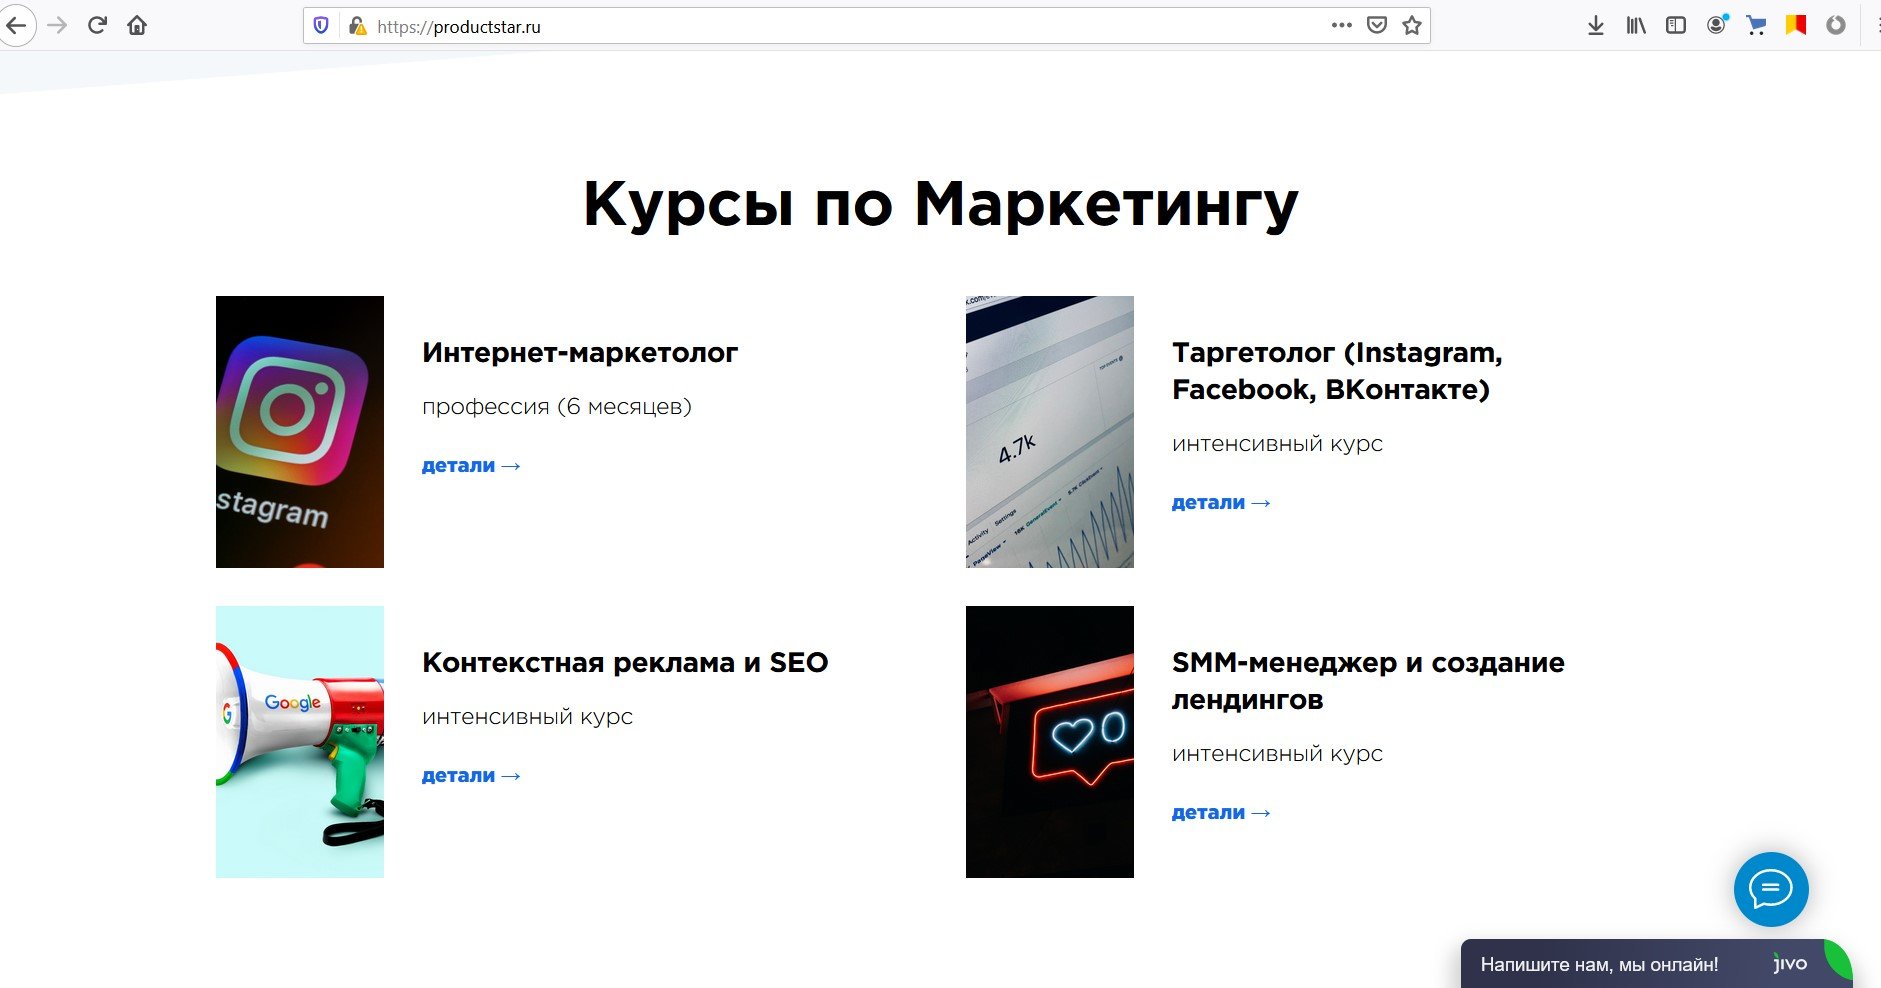Open details link for Интернет-маркетолог course
This screenshot has height=988, width=1881.
coord(471,466)
